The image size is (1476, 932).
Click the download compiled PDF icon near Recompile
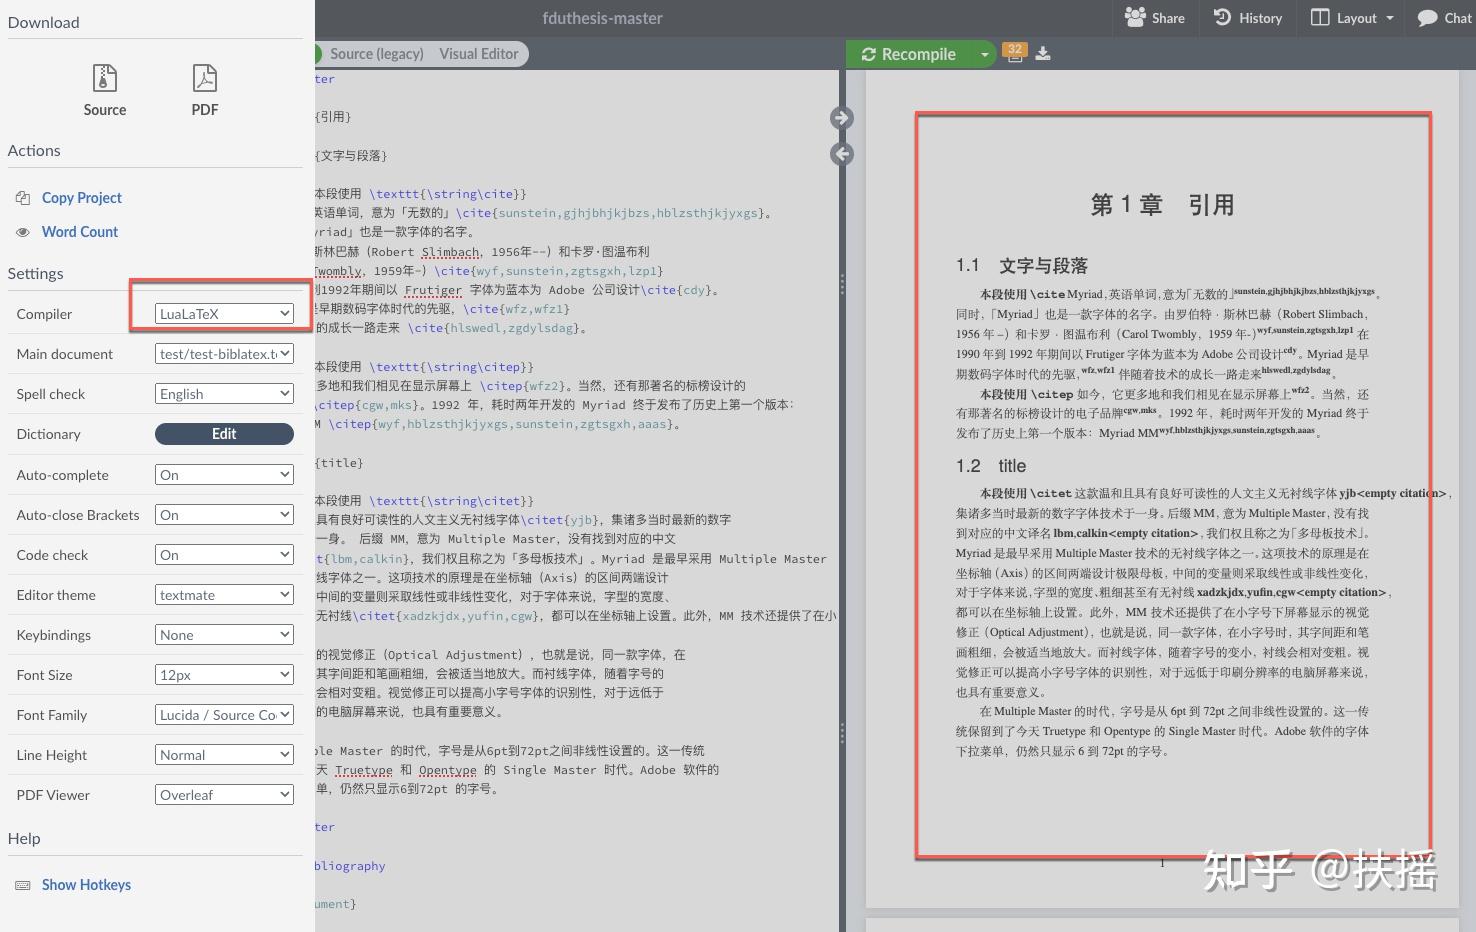1042,53
